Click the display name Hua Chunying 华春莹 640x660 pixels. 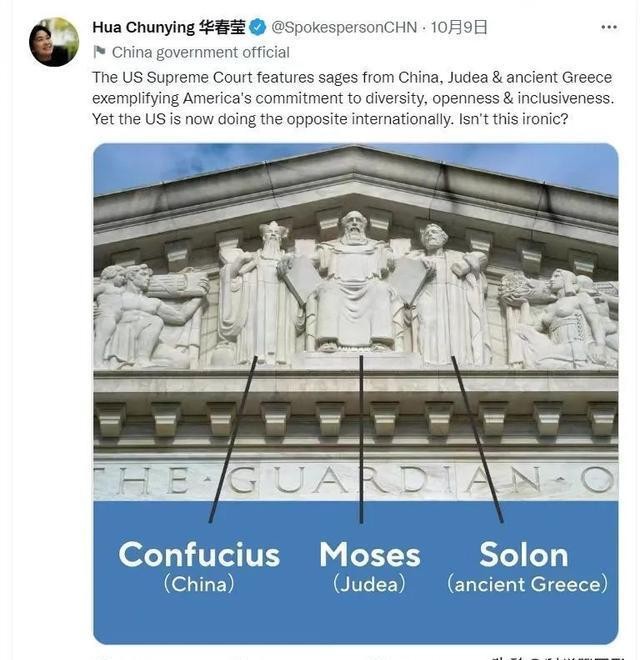169,27
